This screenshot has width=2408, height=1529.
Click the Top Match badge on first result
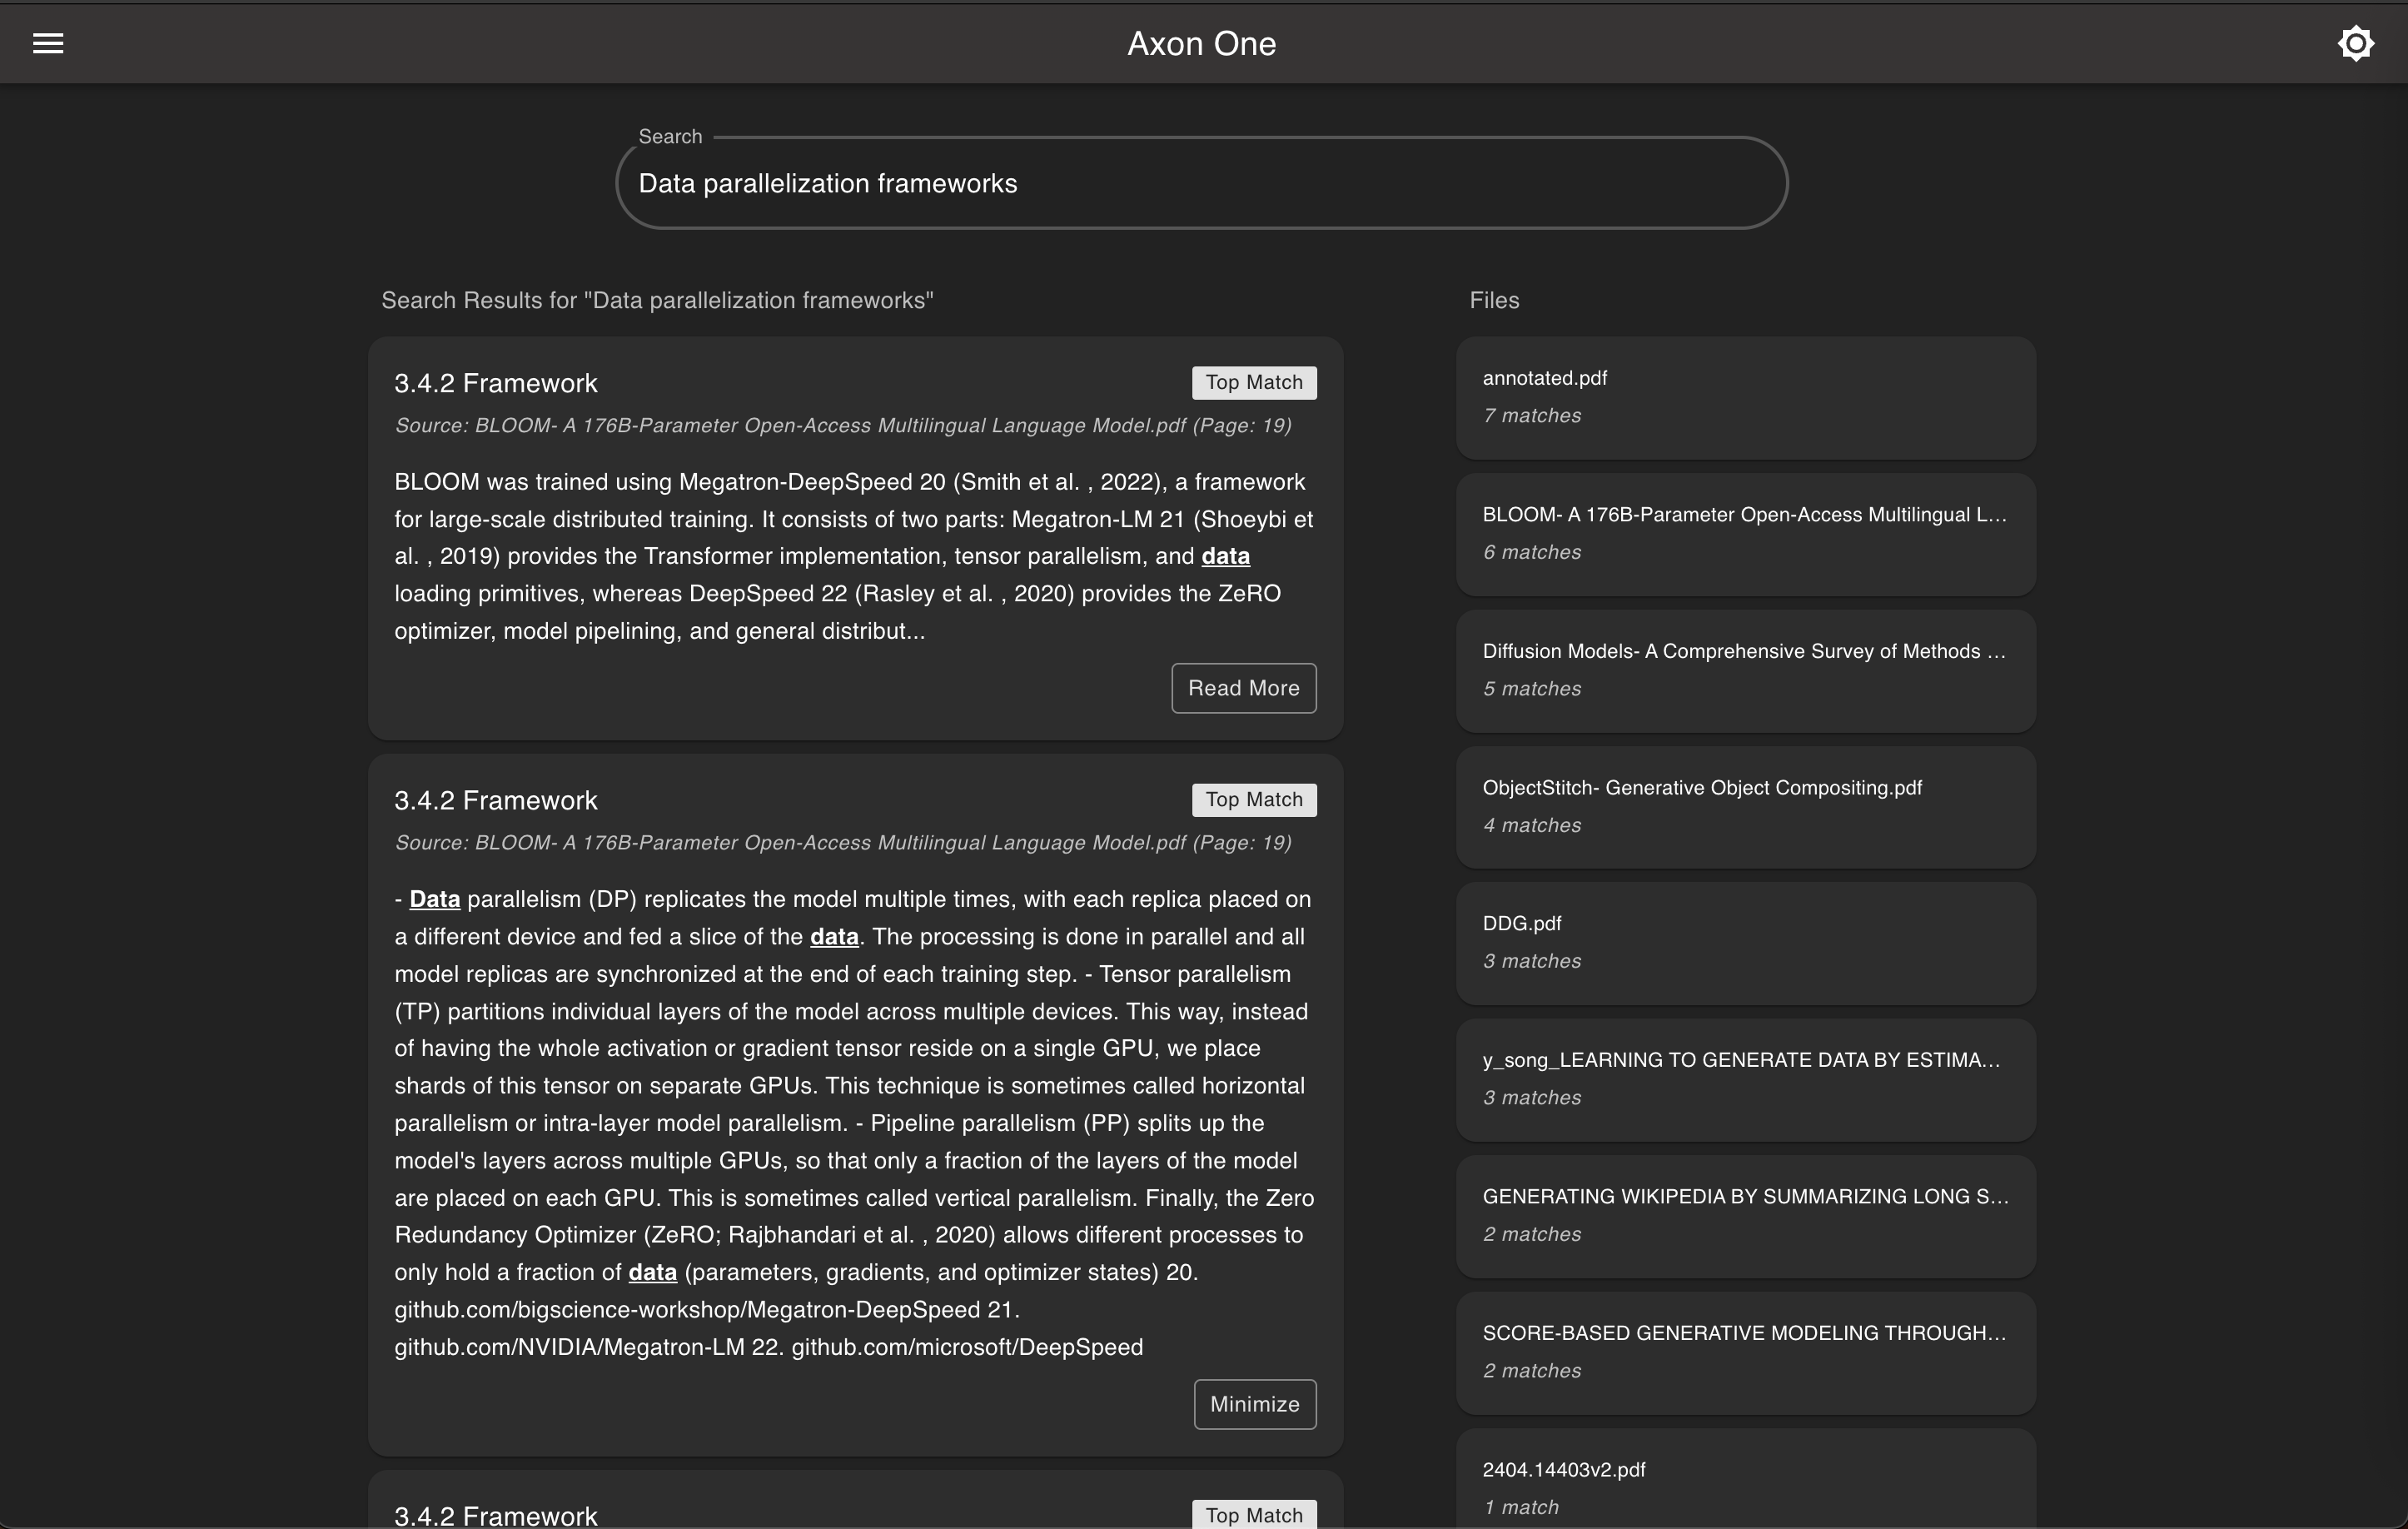pos(1254,382)
